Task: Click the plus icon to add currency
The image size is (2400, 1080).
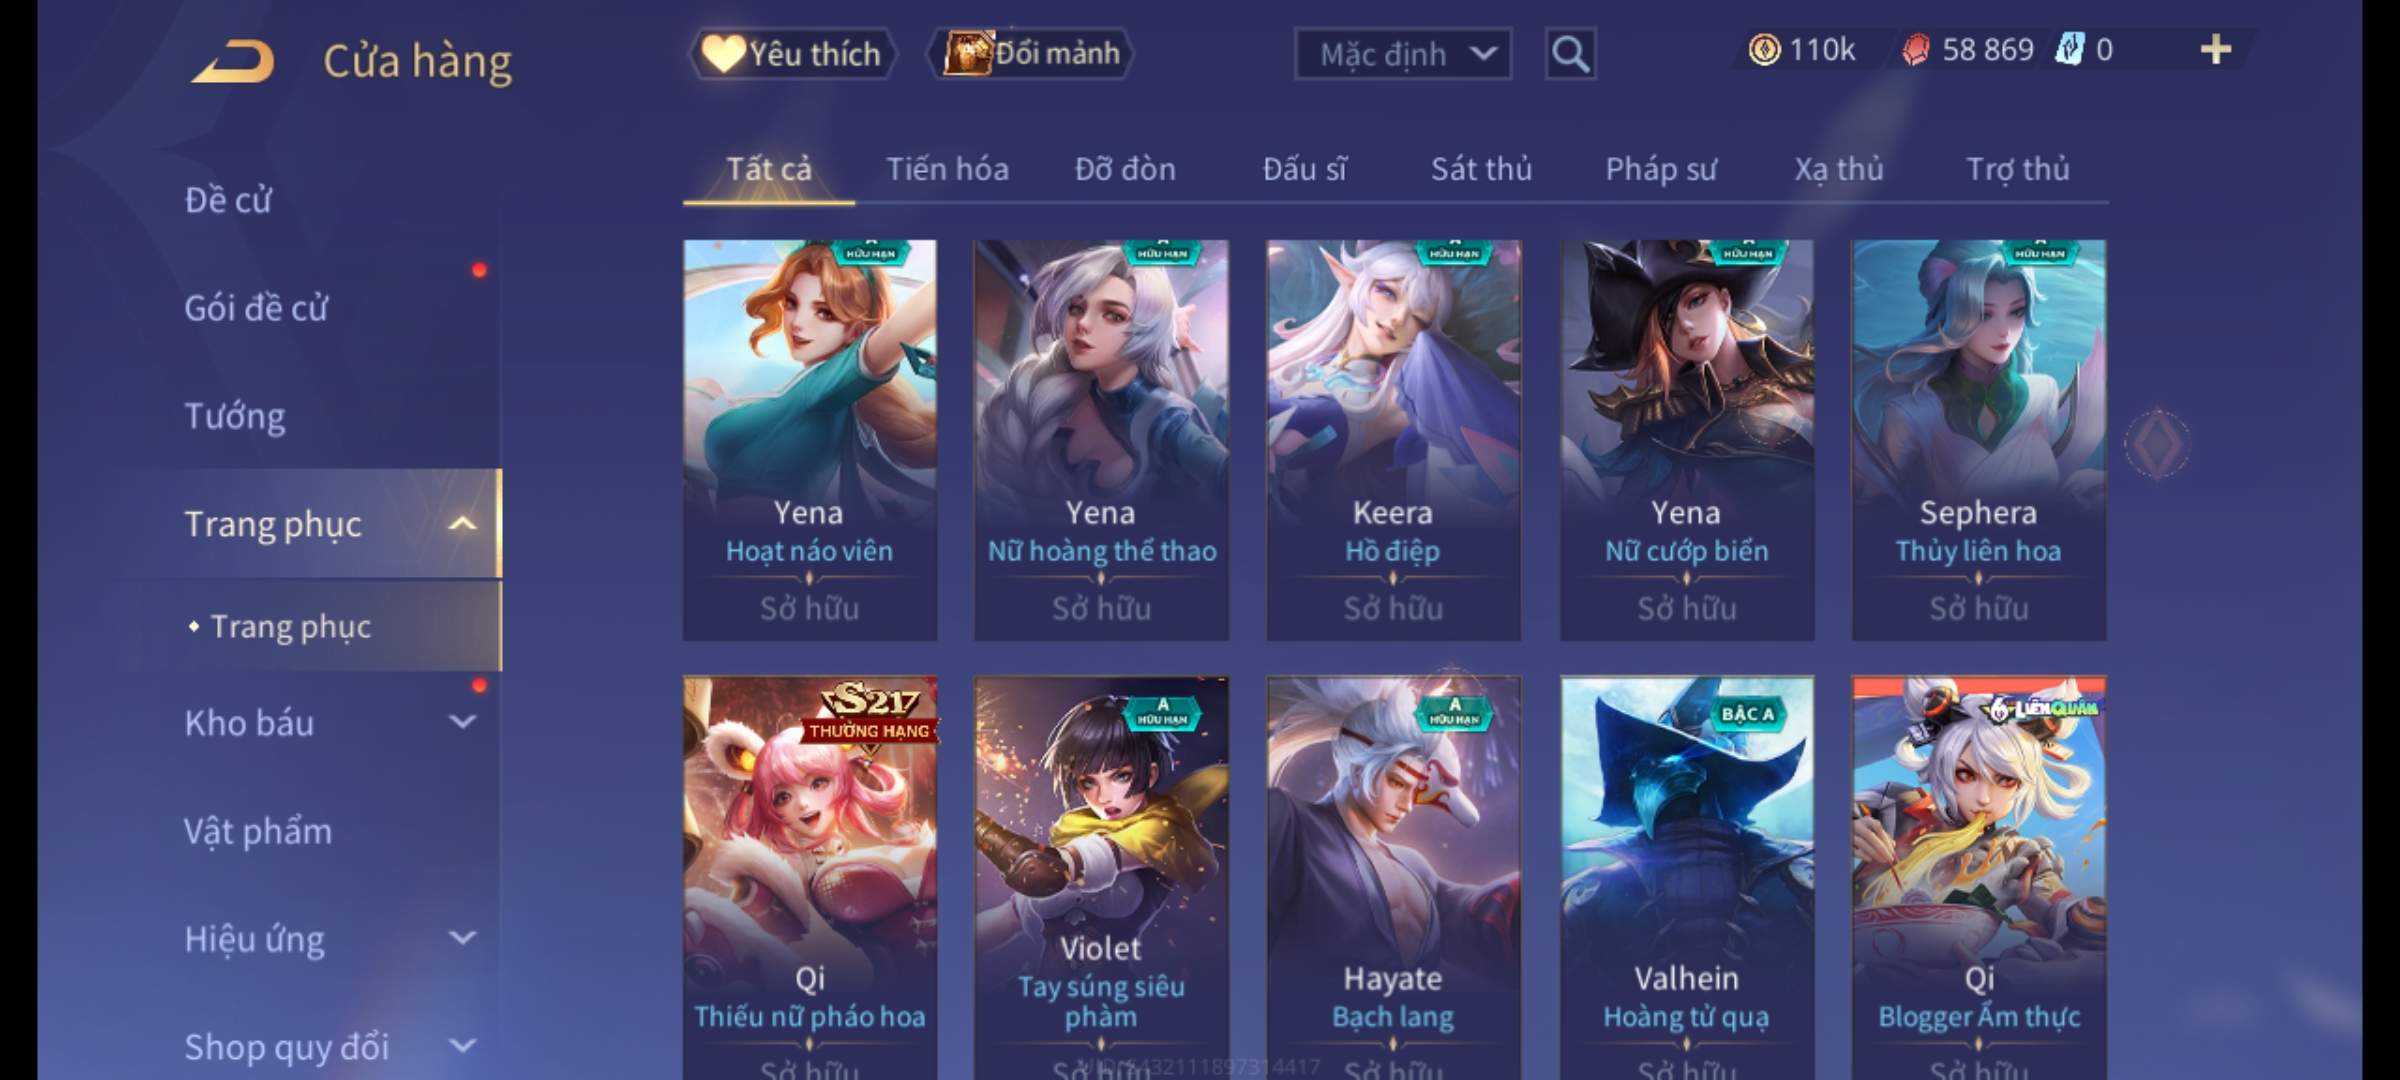Action: (2216, 50)
